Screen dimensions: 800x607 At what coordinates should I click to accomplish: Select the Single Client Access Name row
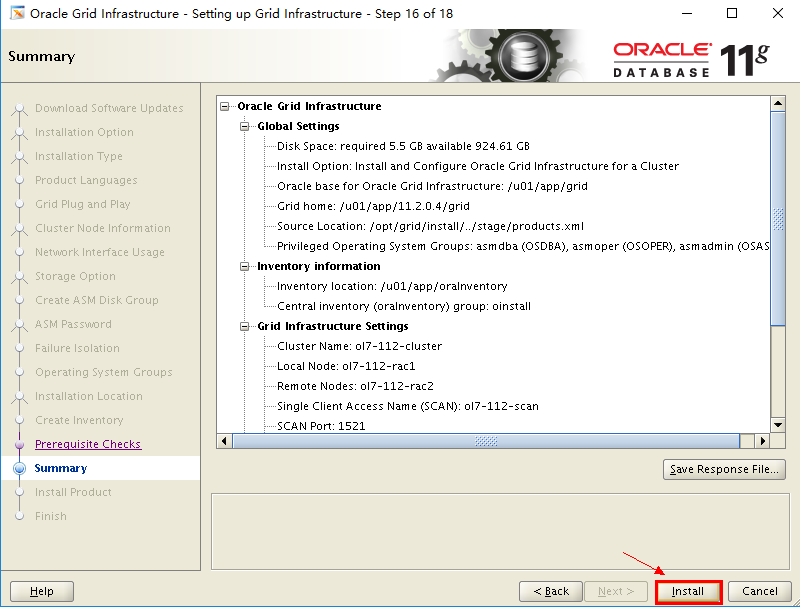point(408,406)
